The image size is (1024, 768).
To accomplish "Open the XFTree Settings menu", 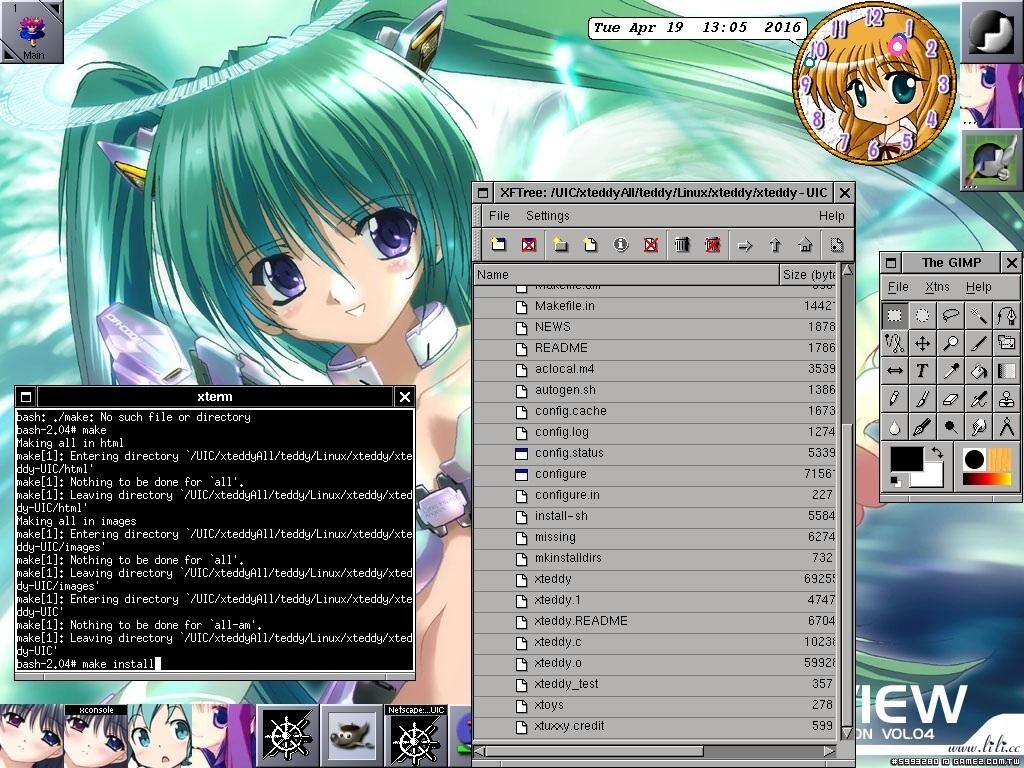I will pyautogui.click(x=547, y=215).
